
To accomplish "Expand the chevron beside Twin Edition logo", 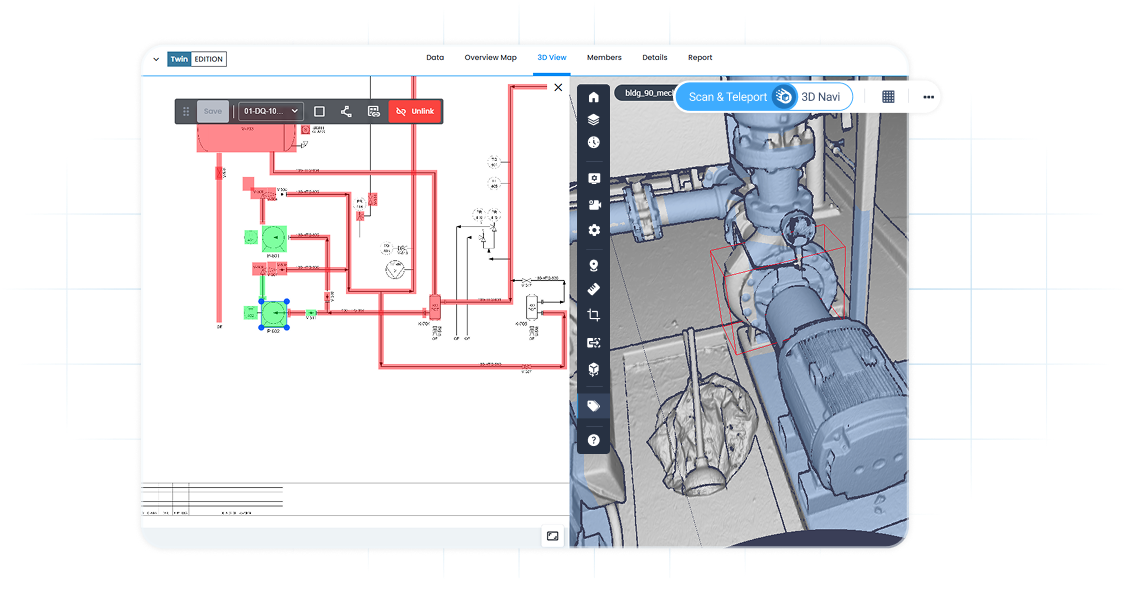I will click(x=156, y=60).
